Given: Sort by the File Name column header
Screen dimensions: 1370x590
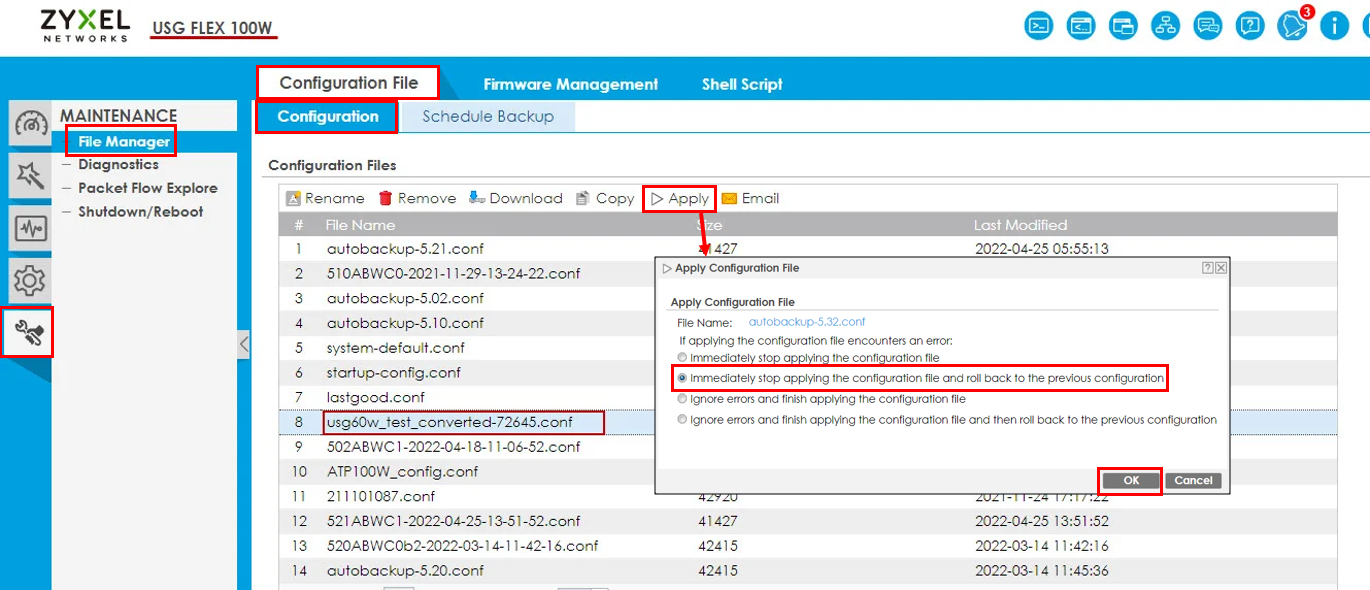Looking at the screenshot, I should pyautogui.click(x=360, y=225).
